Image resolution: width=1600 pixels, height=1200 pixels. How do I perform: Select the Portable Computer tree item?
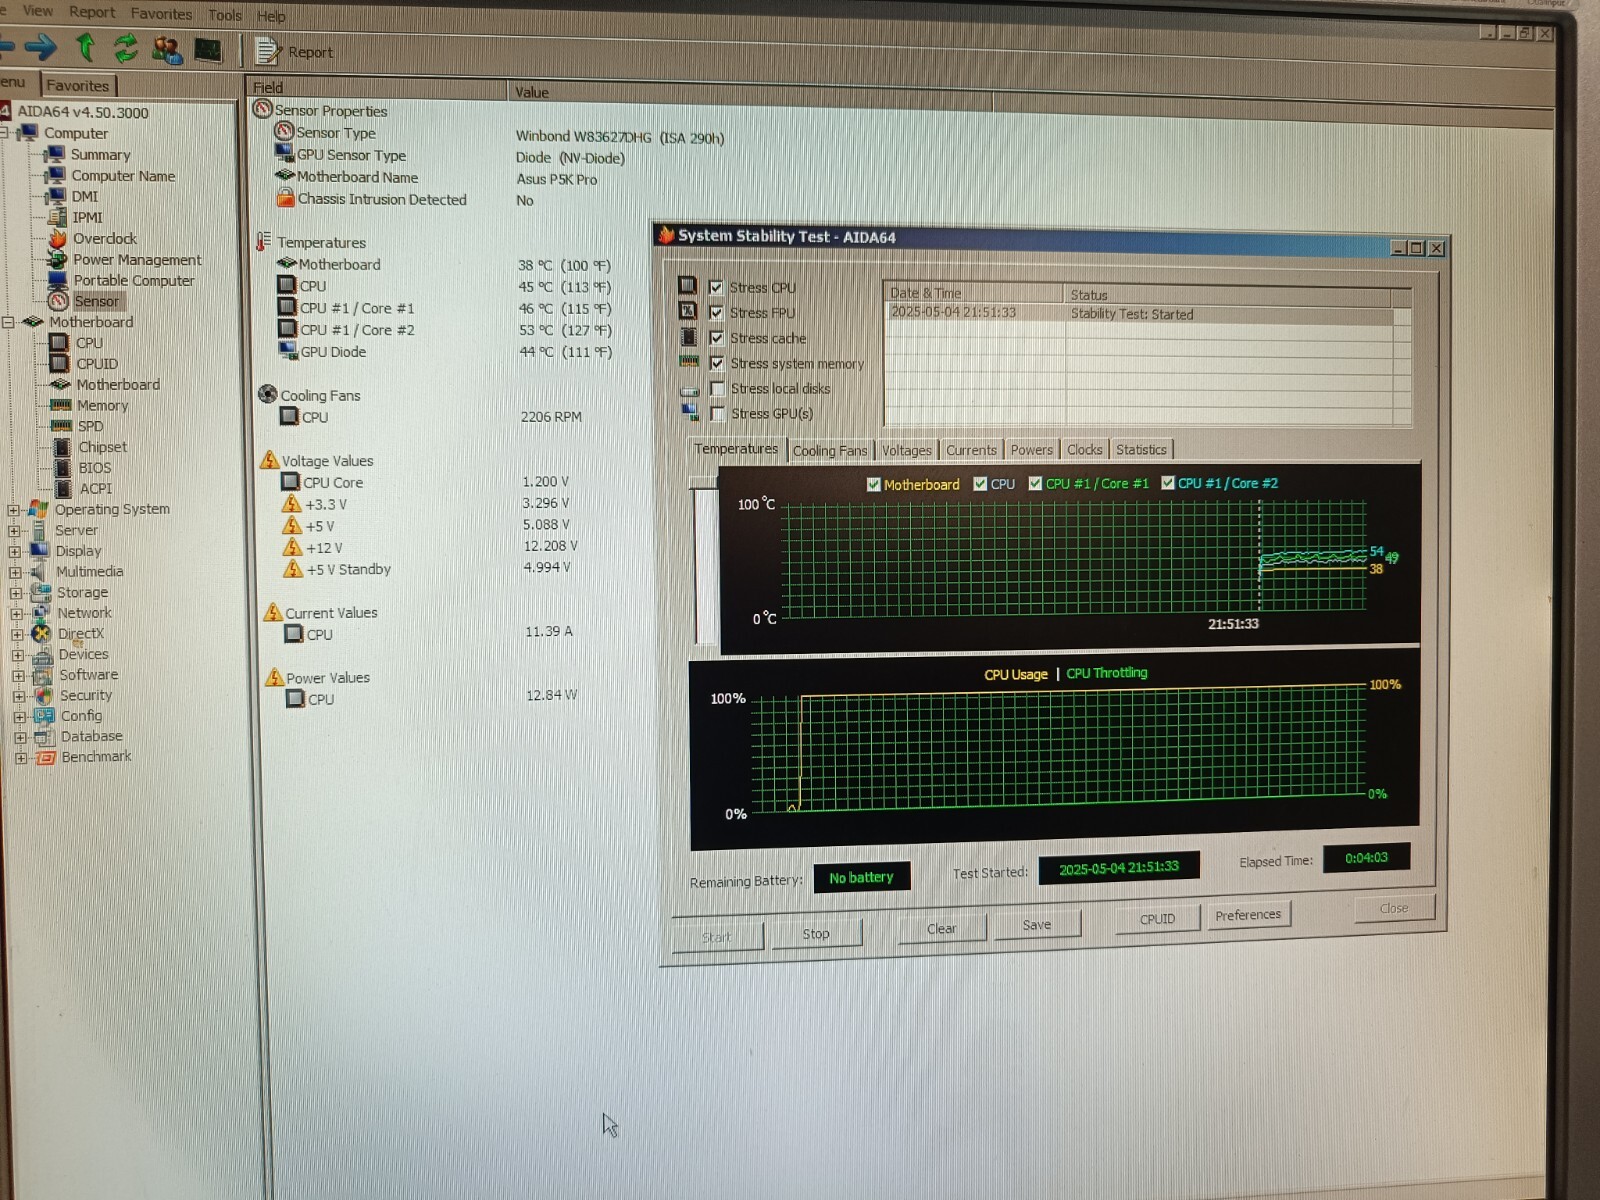(134, 281)
